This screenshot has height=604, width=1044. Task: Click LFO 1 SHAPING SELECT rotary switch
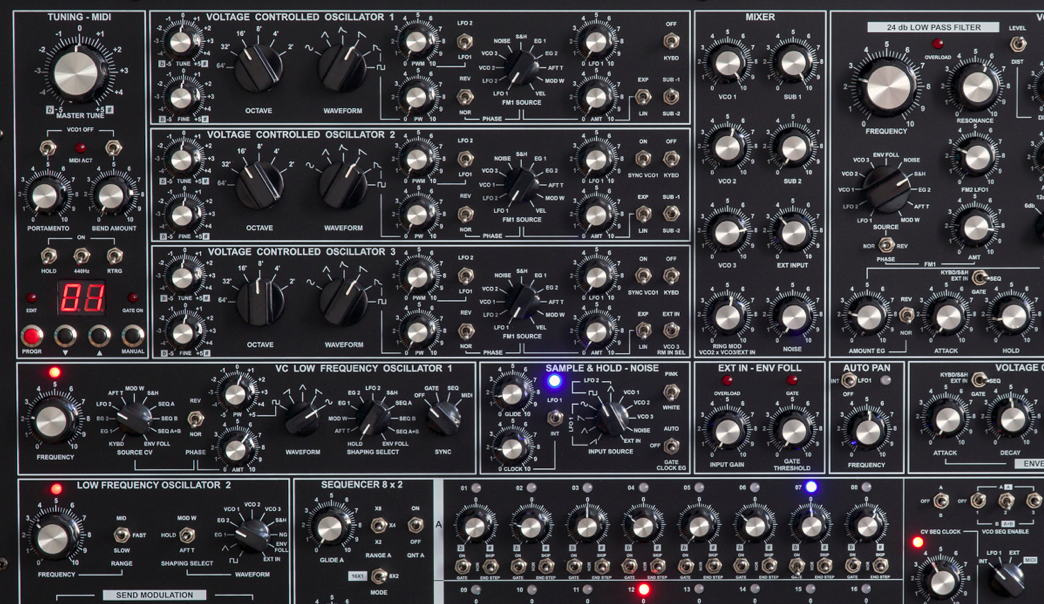click(372, 418)
